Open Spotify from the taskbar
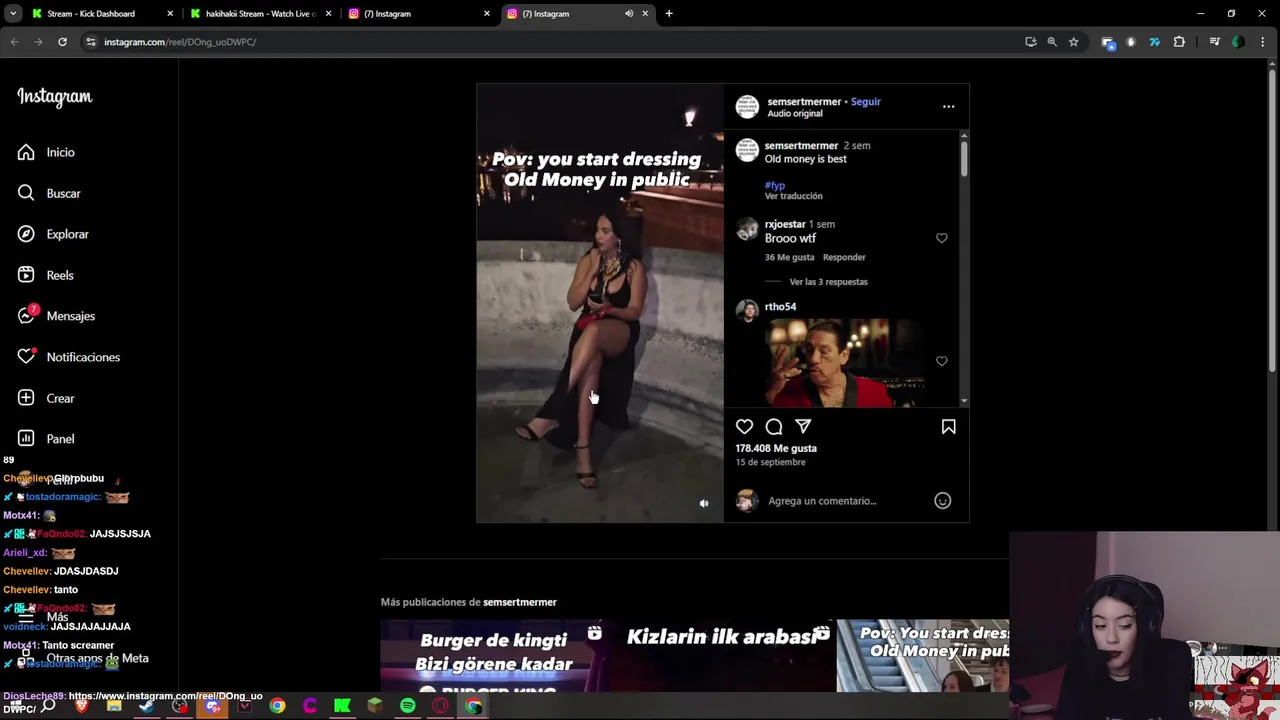 (x=407, y=706)
